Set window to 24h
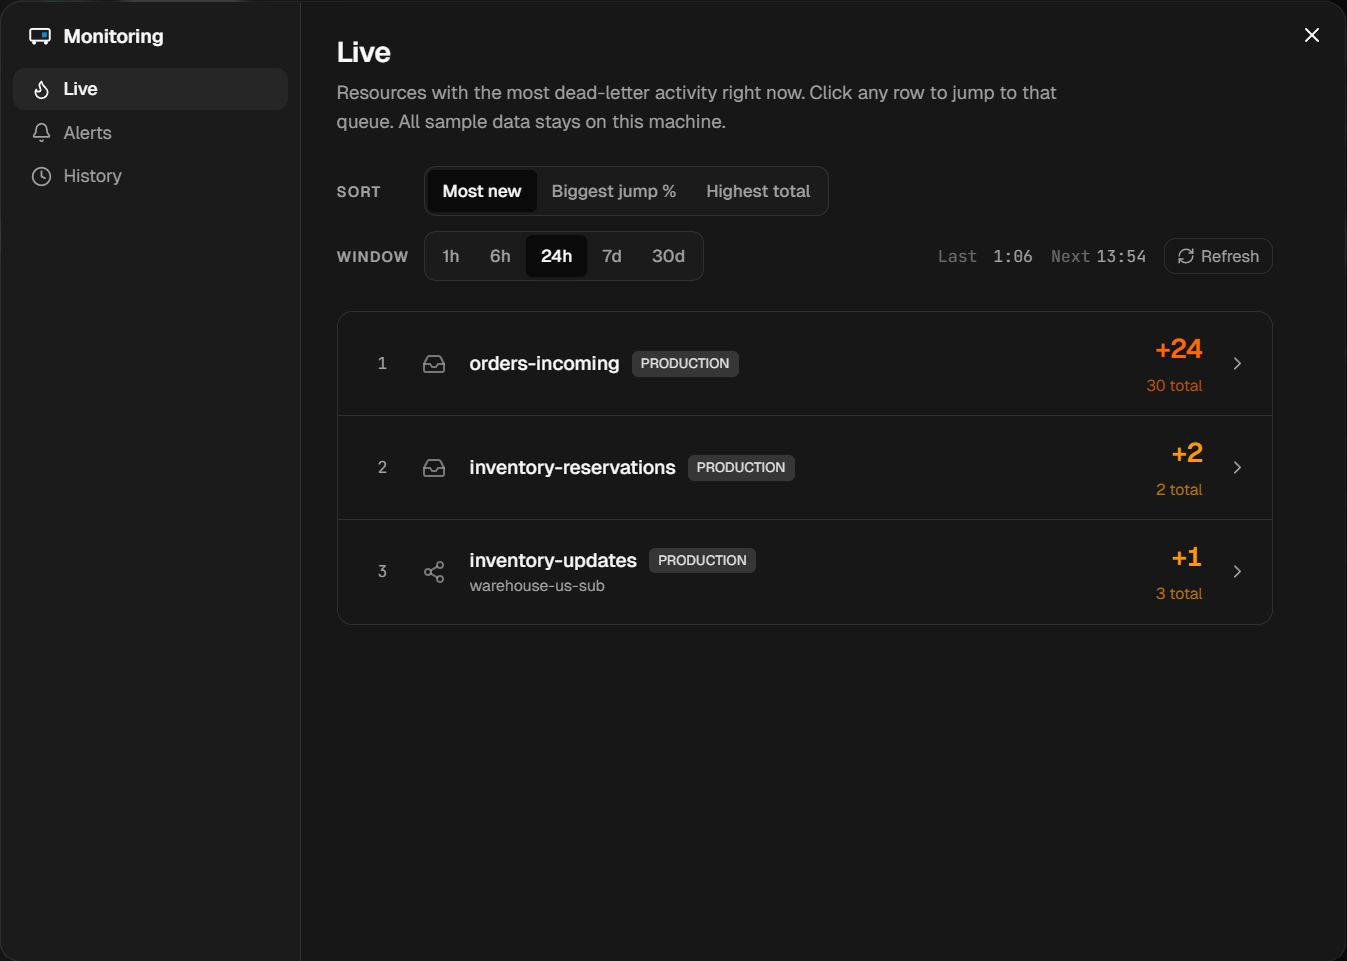1347x961 pixels. tap(557, 256)
